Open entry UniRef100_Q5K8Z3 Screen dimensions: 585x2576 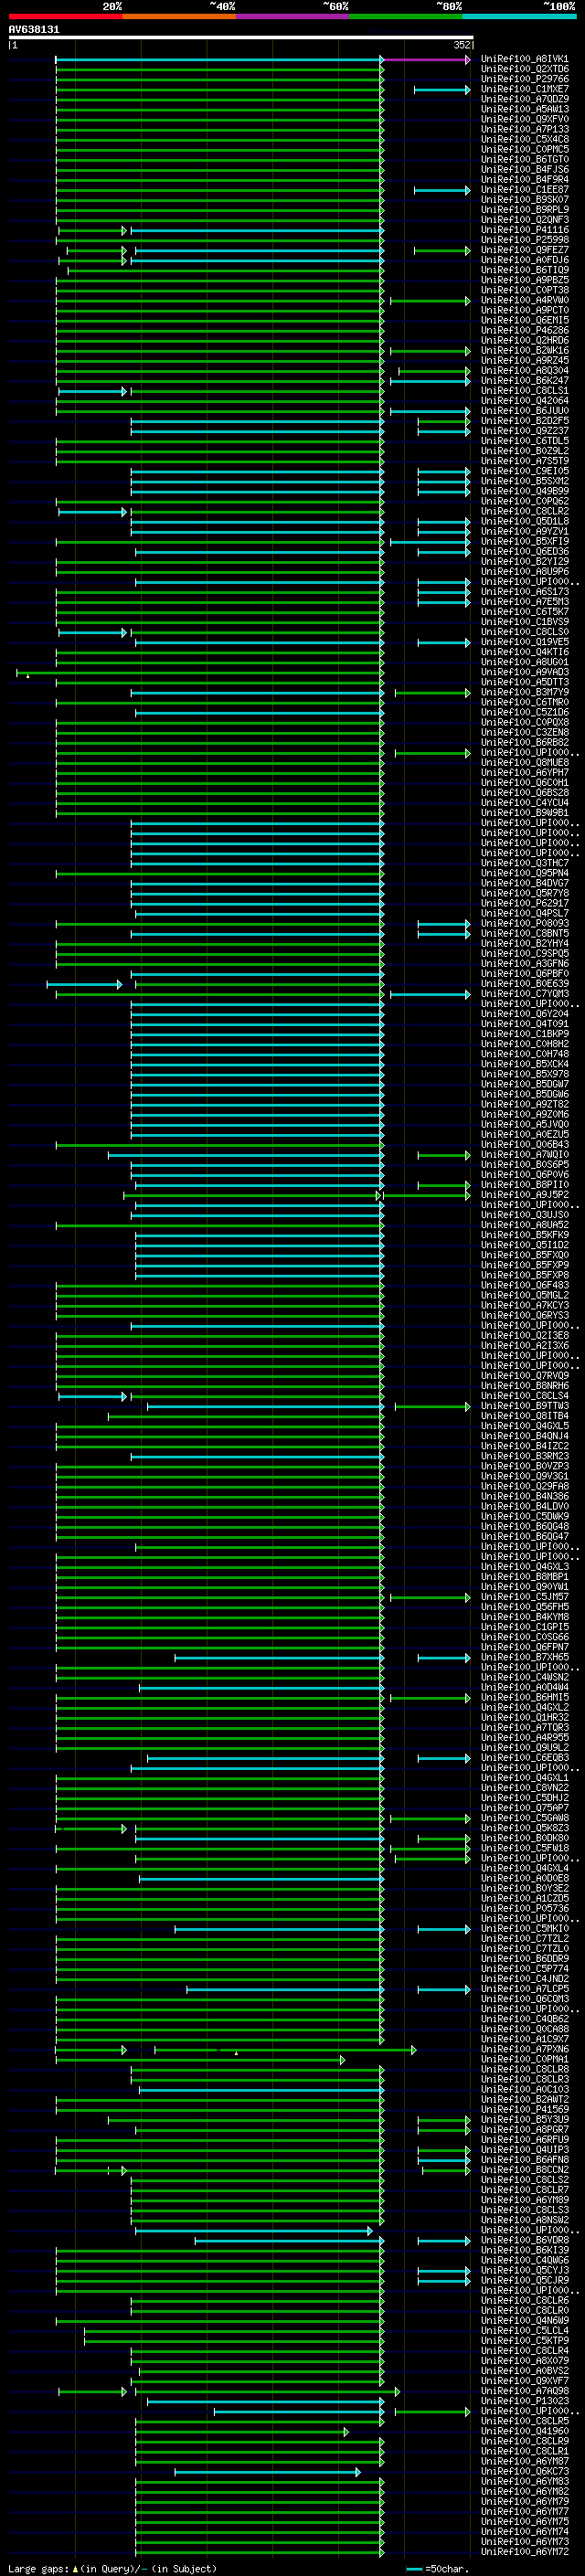point(525,1829)
